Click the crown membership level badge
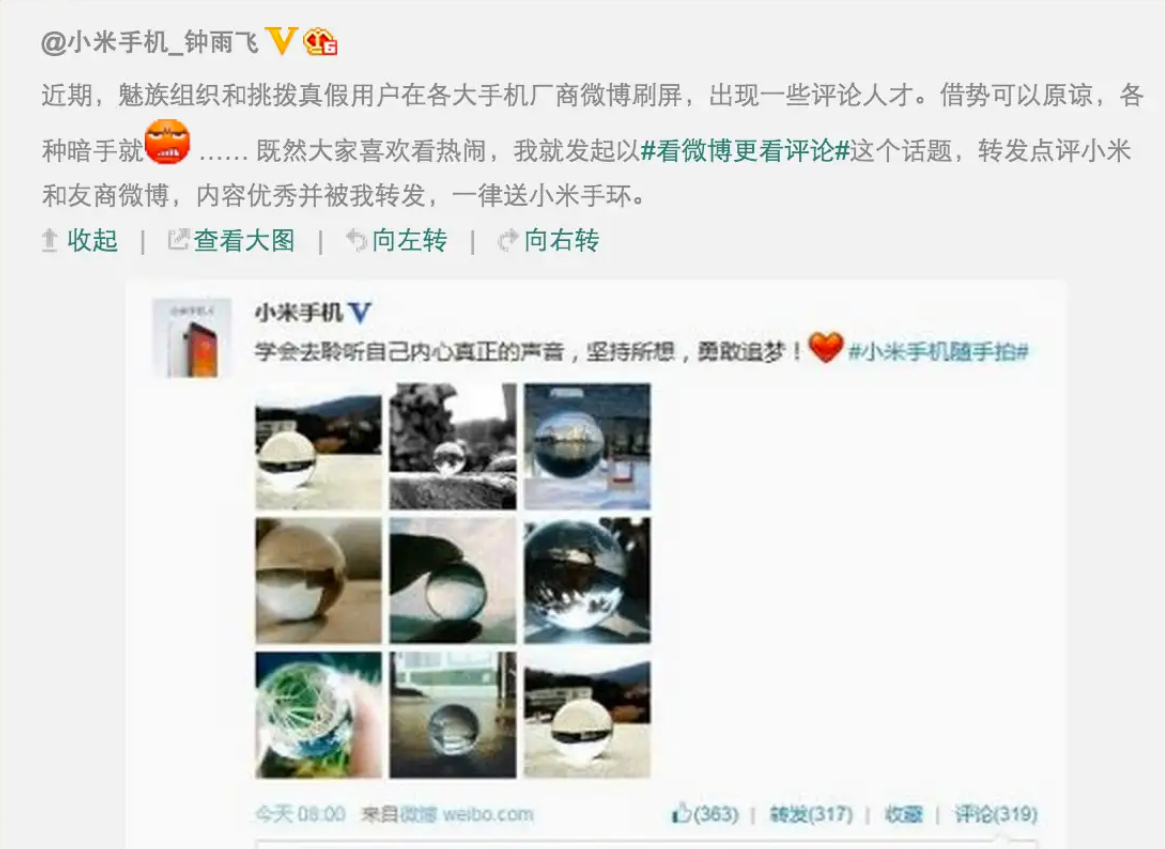Viewport: 1165px width, 849px height. tap(320, 42)
